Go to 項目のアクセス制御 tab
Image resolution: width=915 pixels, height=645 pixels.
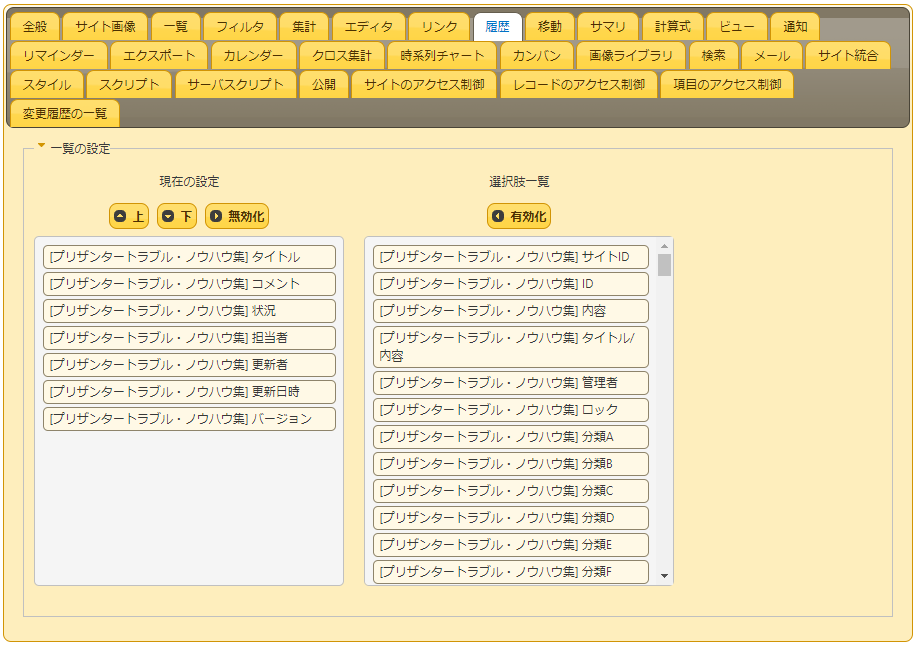click(727, 85)
